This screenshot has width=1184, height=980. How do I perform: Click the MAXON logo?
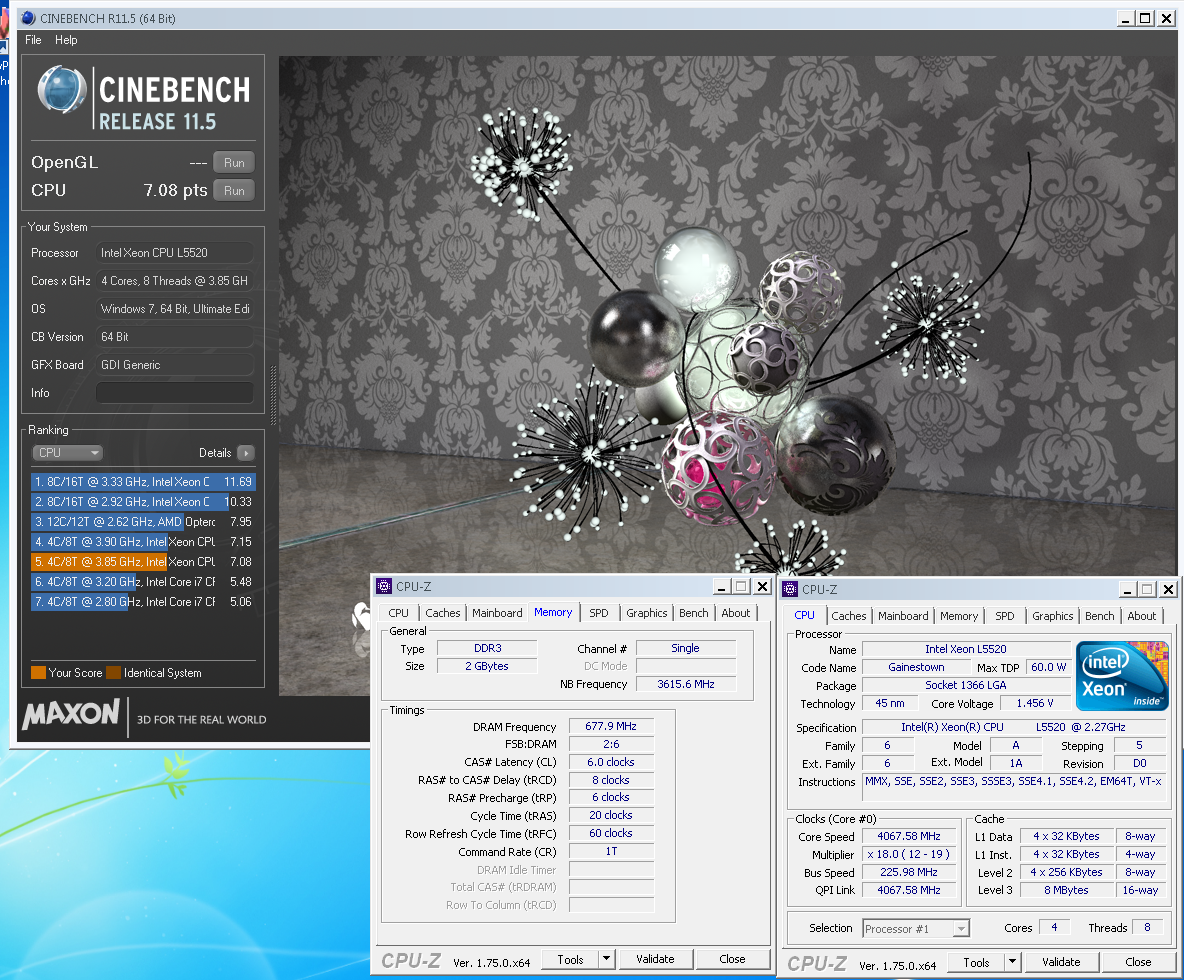[x=71, y=714]
